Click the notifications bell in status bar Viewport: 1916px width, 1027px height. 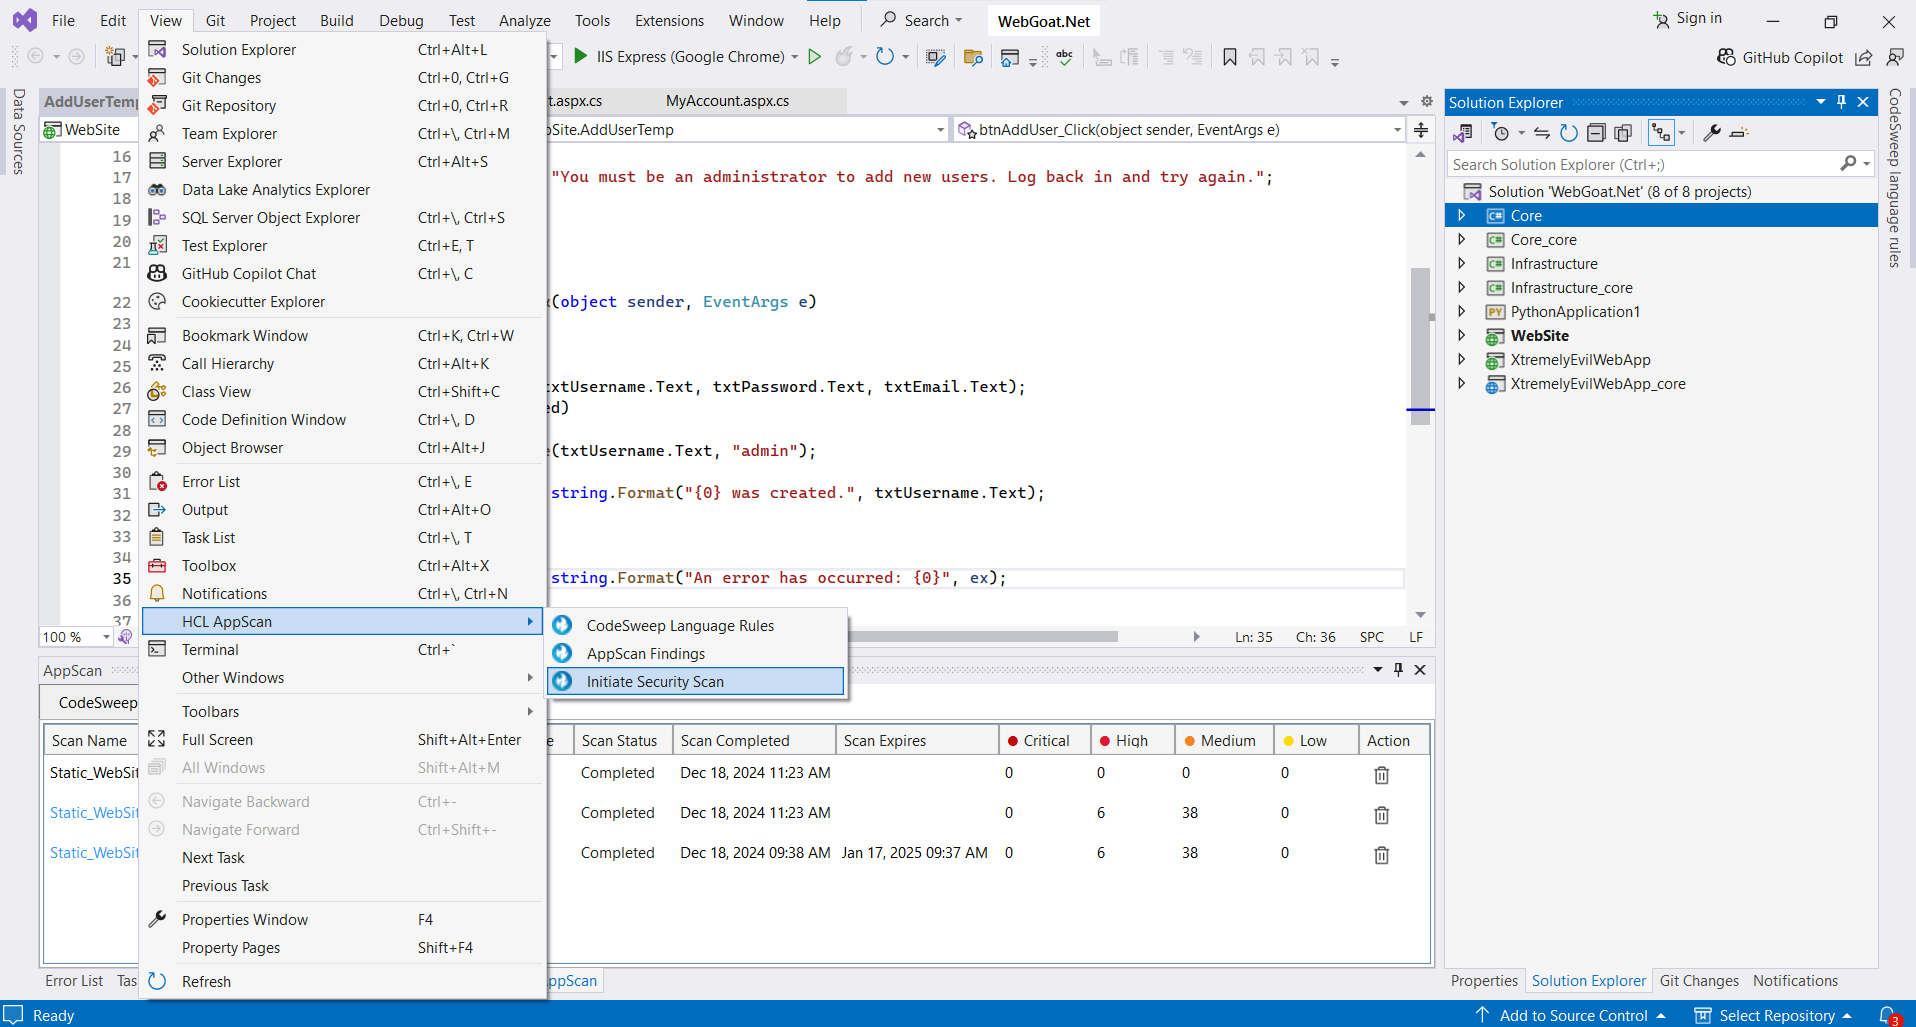click(x=1888, y=1015)
